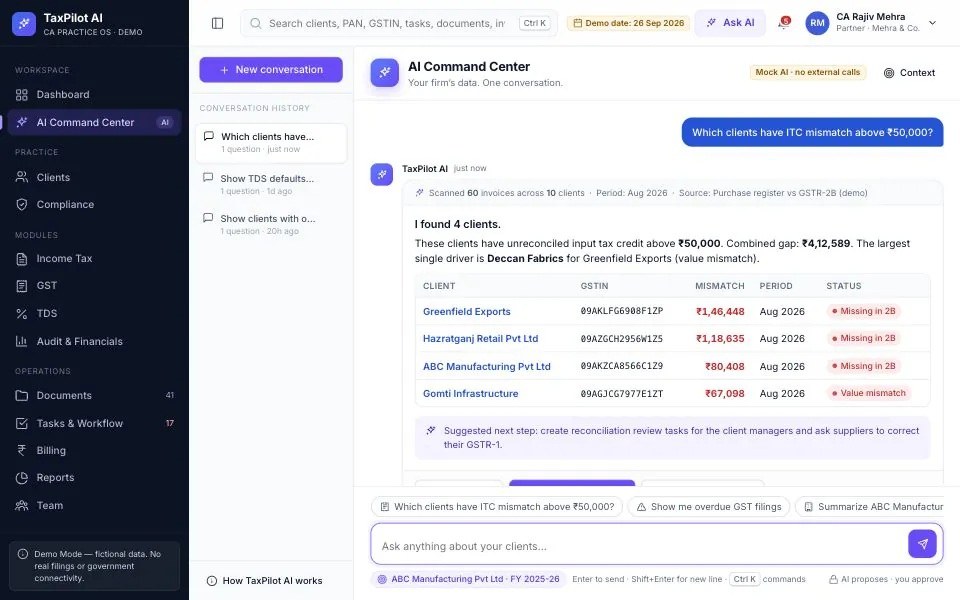Viewport: 960px width, 600px height.
Task: Click the Documents count badge 41
Action: (170, 396)
